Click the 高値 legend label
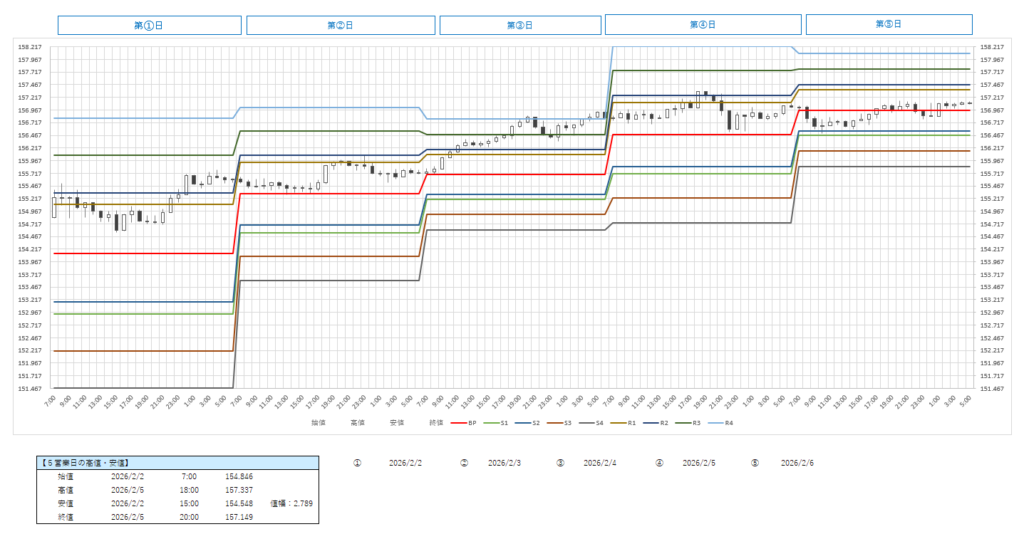 357,423
